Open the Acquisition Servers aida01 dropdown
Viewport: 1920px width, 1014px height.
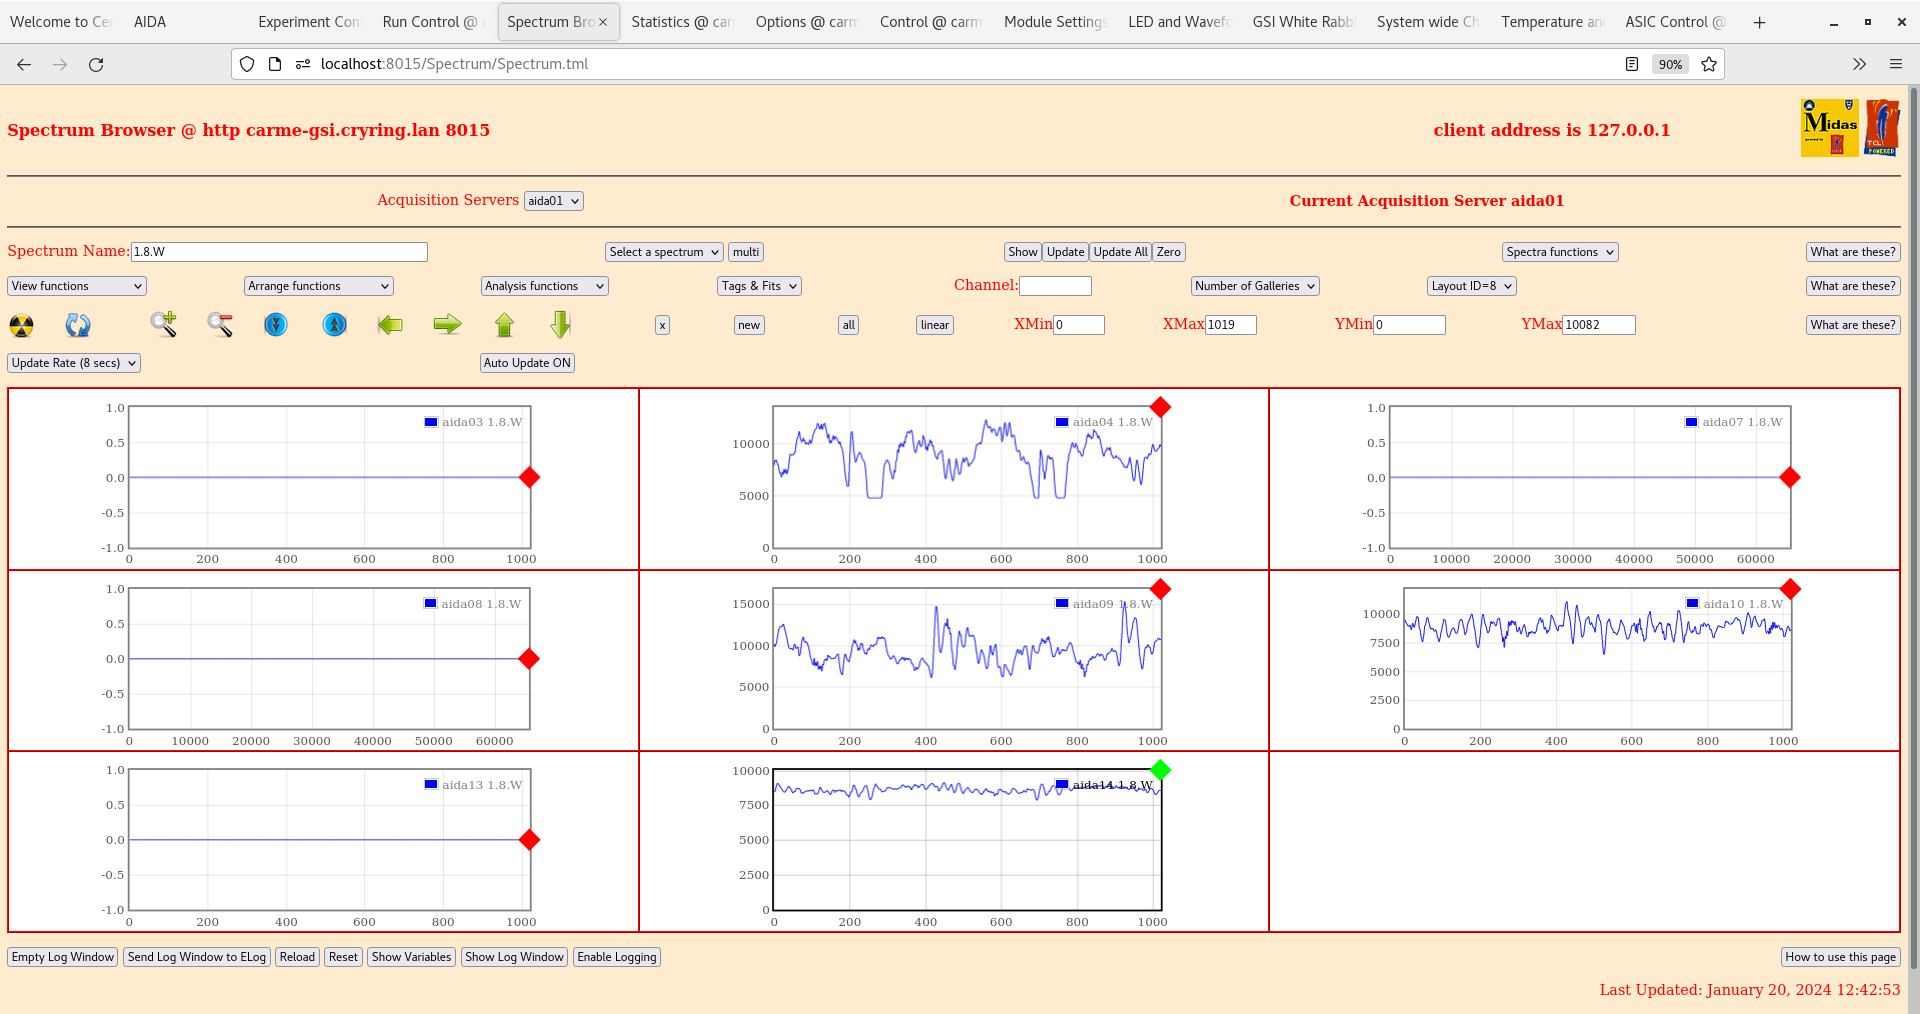click(x=553, y=201)
